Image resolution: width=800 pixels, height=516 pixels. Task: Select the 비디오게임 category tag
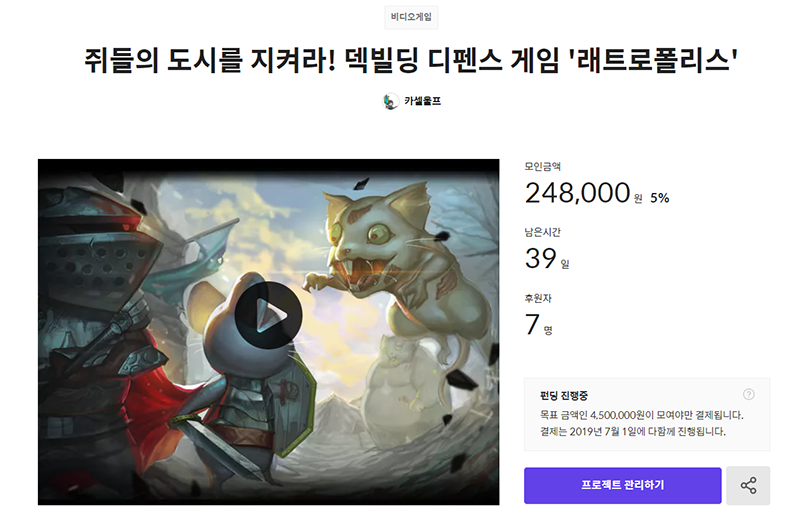point(411,17)
